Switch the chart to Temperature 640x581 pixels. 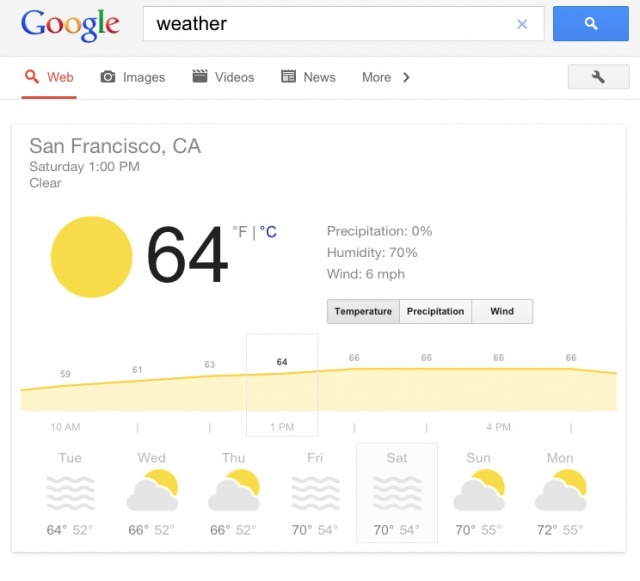click(363, 311)
